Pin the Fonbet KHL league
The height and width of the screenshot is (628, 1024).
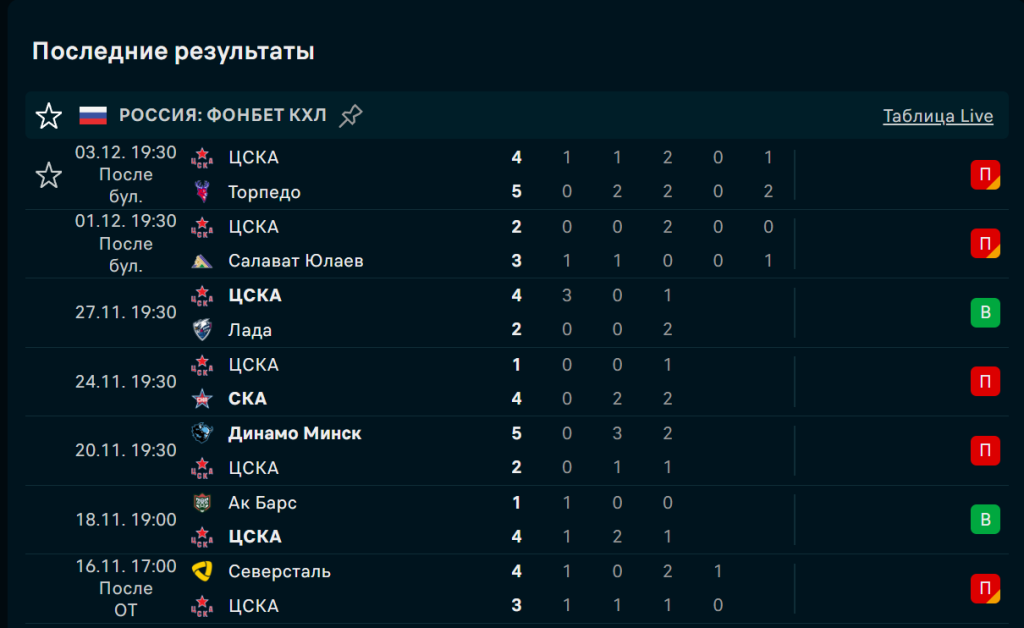(350, 116)
